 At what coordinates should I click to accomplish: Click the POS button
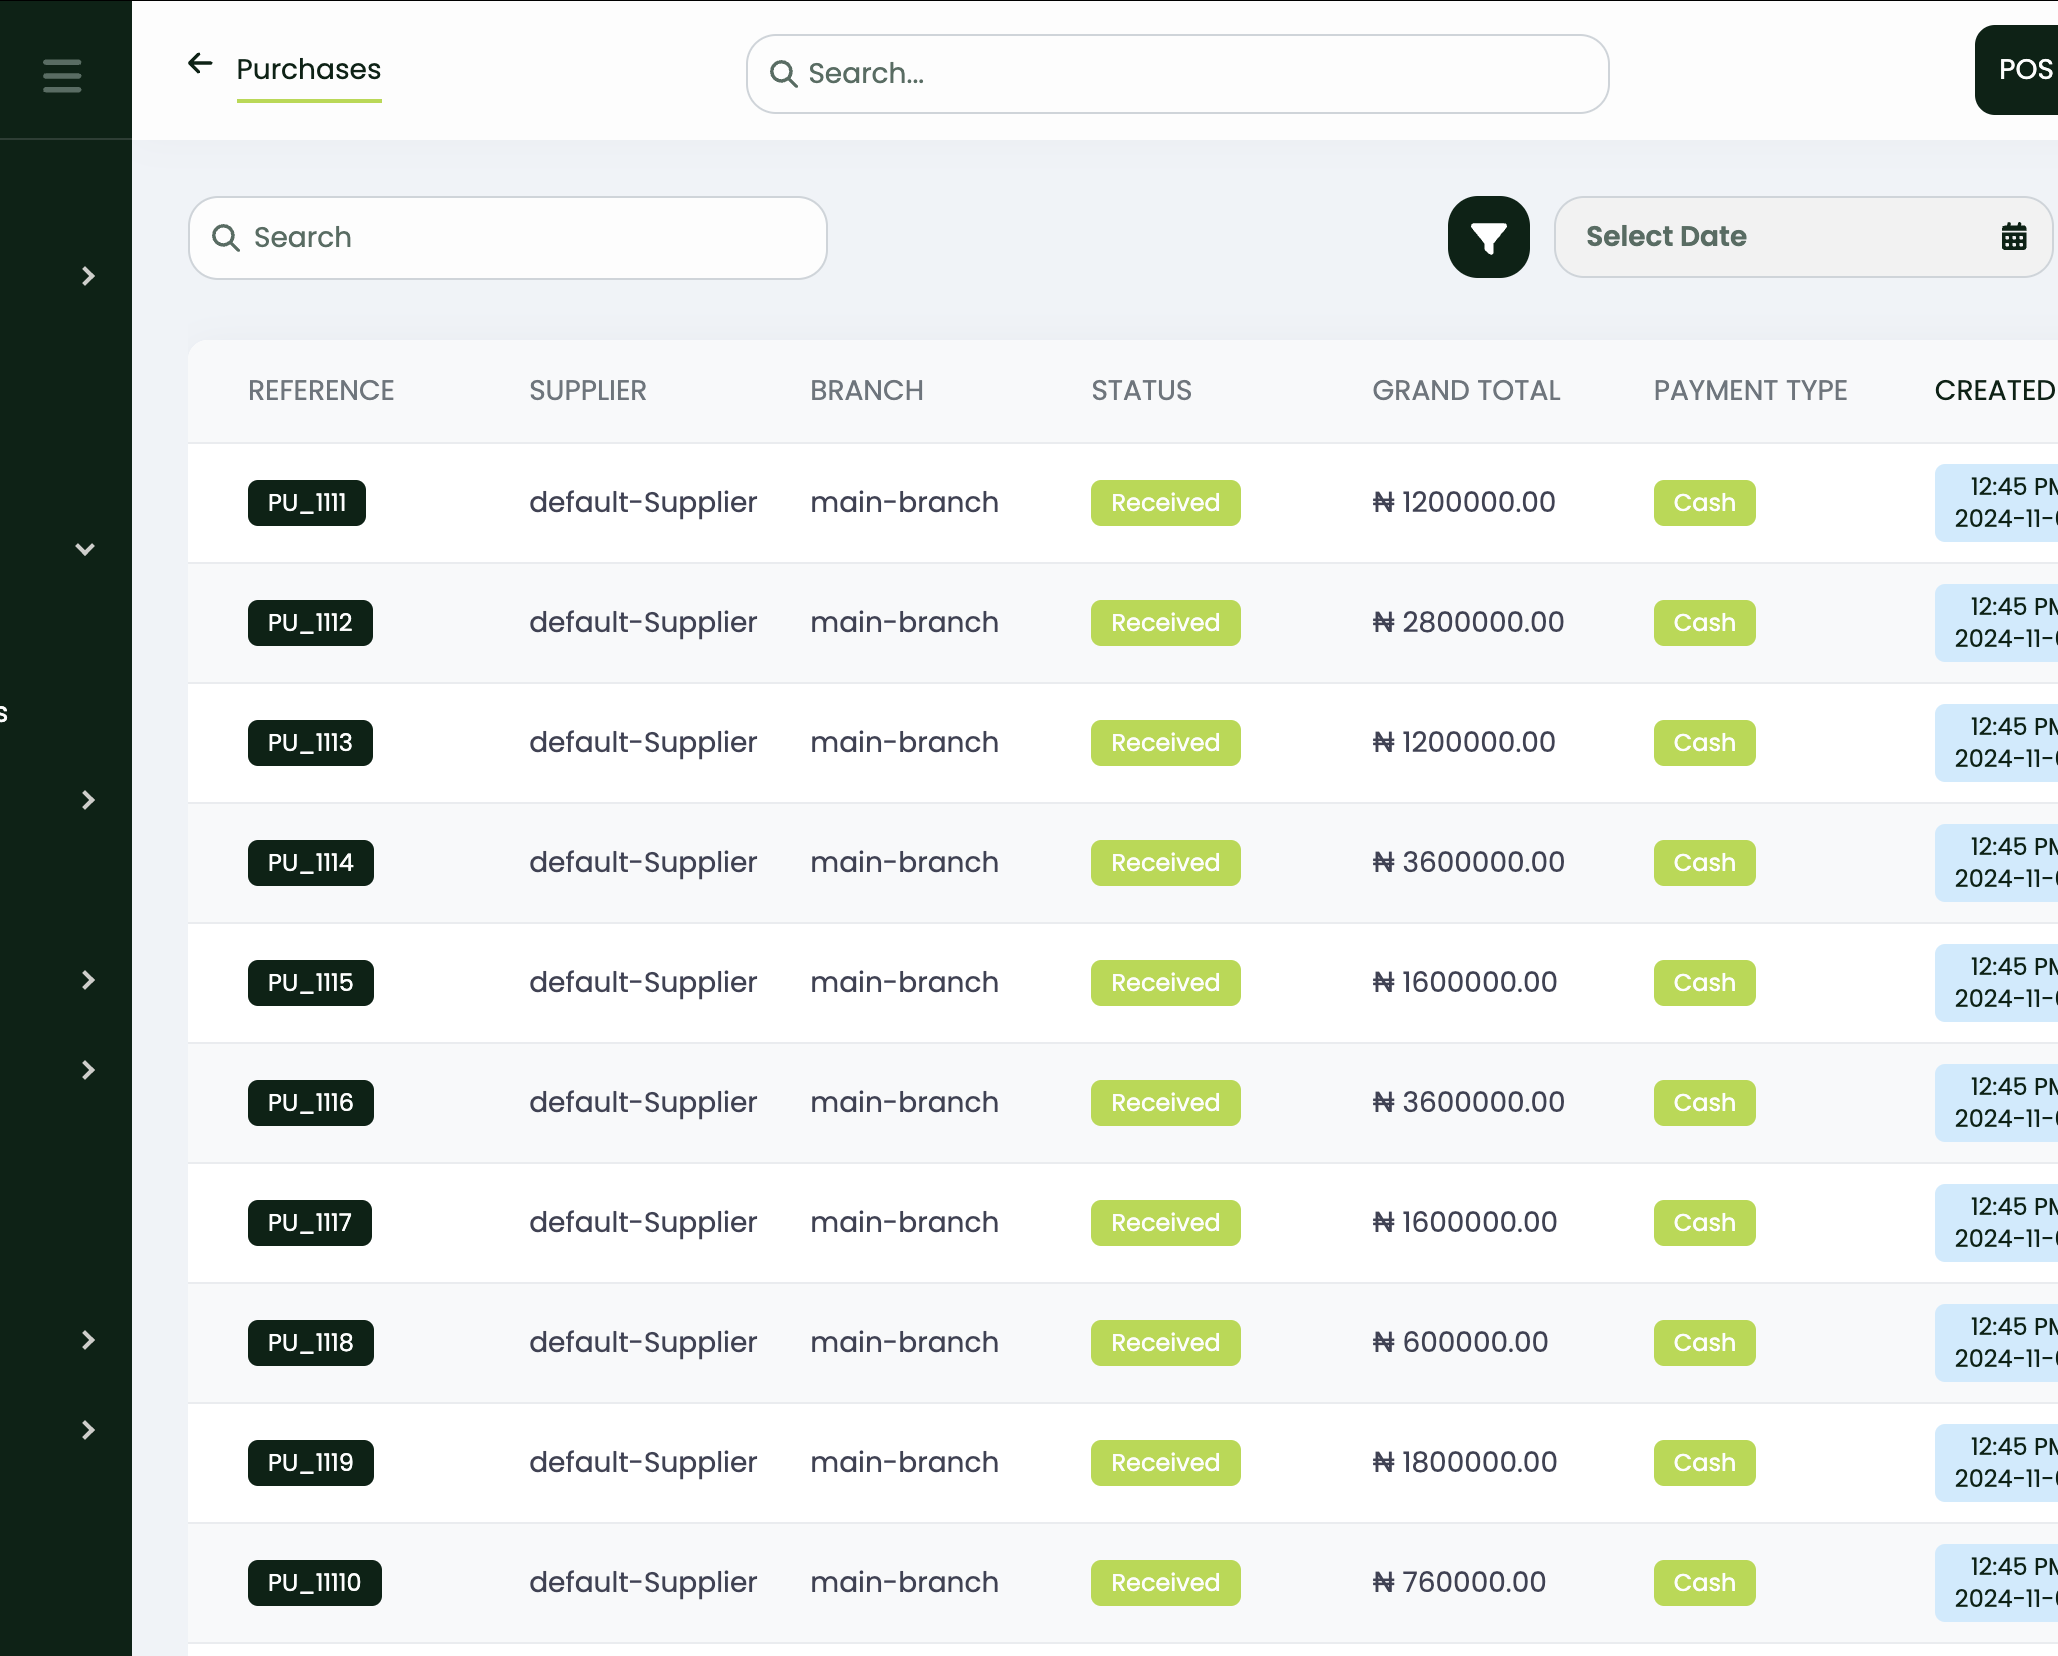point(2024,70)
